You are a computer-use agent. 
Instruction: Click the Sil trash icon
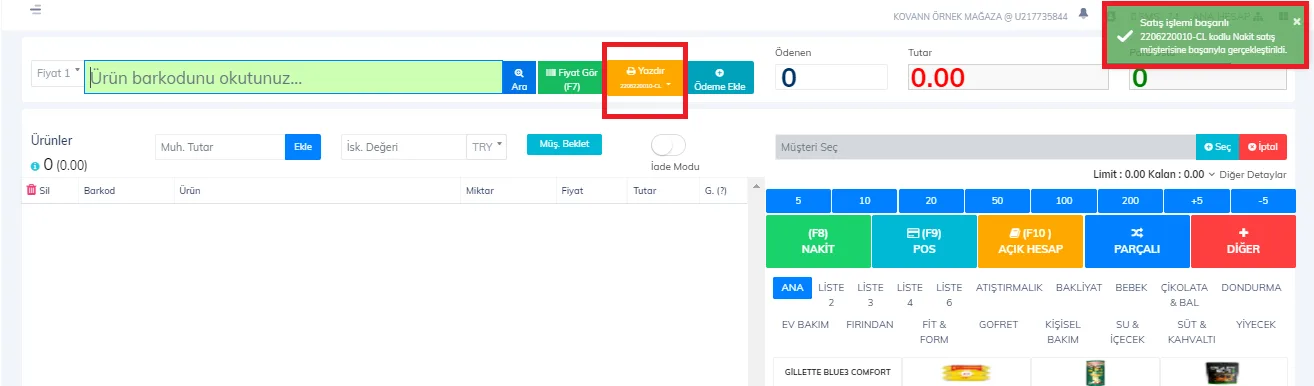(31, 189)
